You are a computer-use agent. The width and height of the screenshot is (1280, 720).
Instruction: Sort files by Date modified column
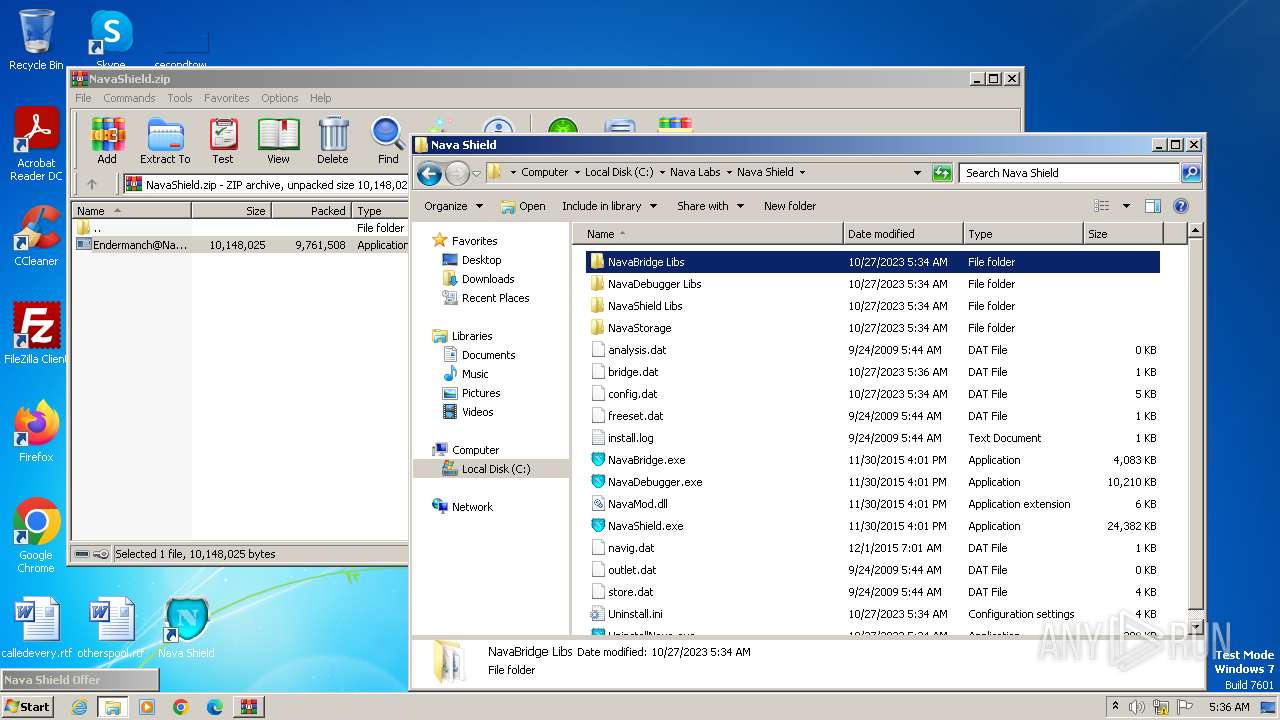pyautogui.click(x=903, y=234)
